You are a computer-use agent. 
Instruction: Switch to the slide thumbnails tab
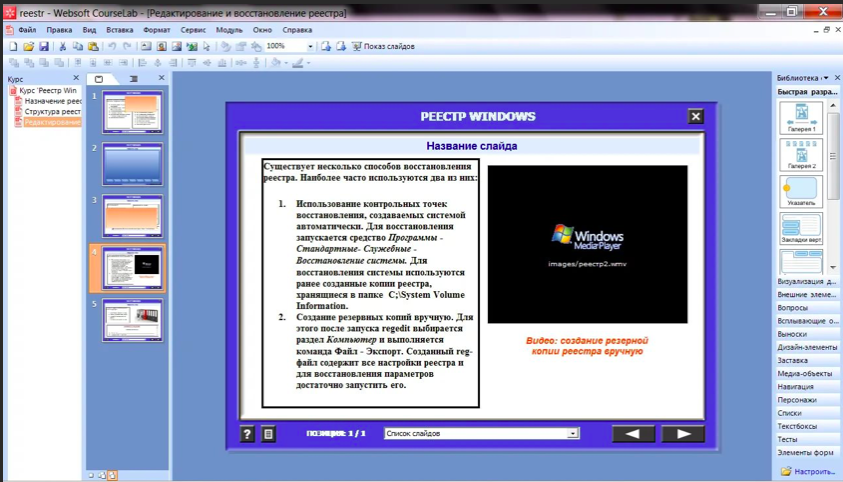coord(99,79)
